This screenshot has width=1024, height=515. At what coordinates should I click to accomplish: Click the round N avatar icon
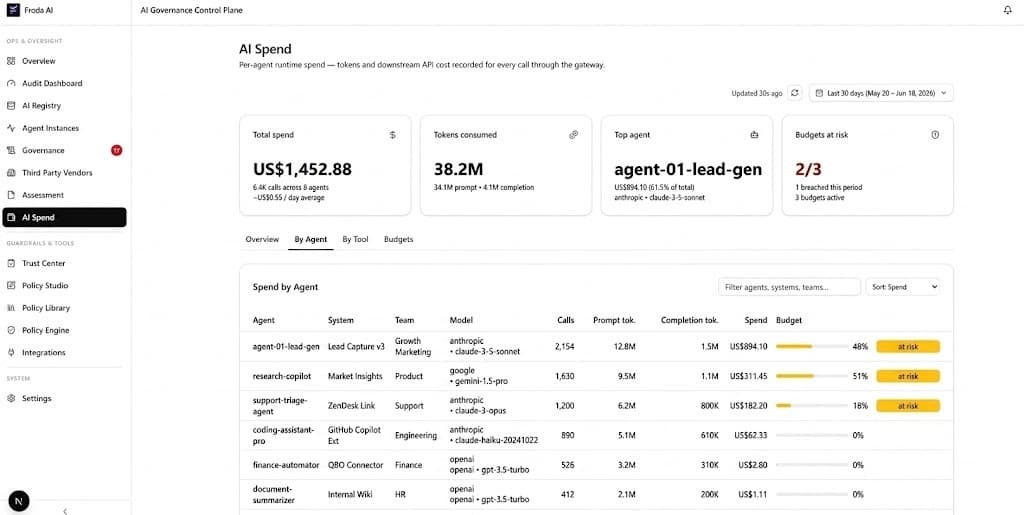pos(19,501)
